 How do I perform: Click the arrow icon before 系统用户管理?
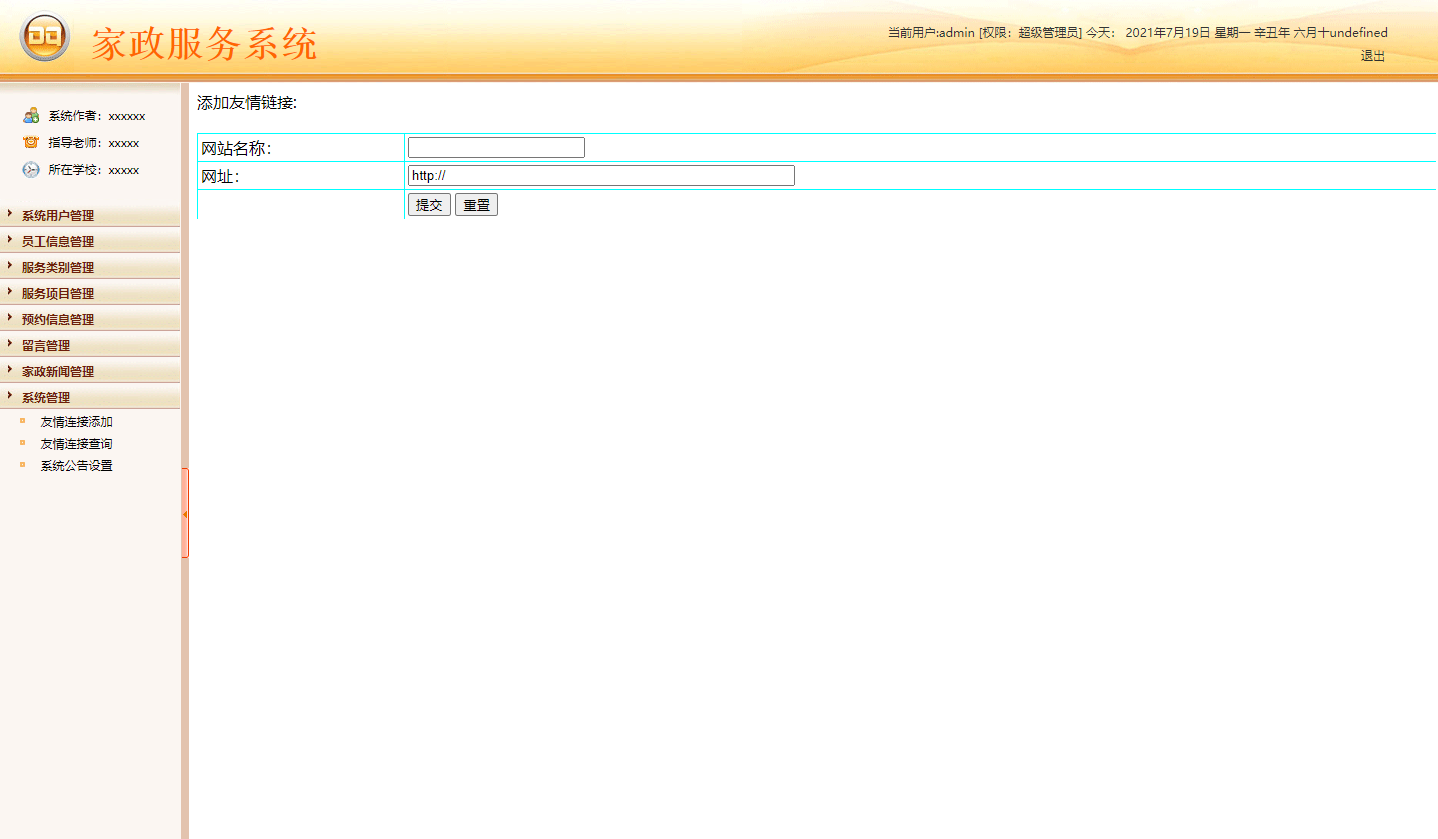(x=10, y=215)
